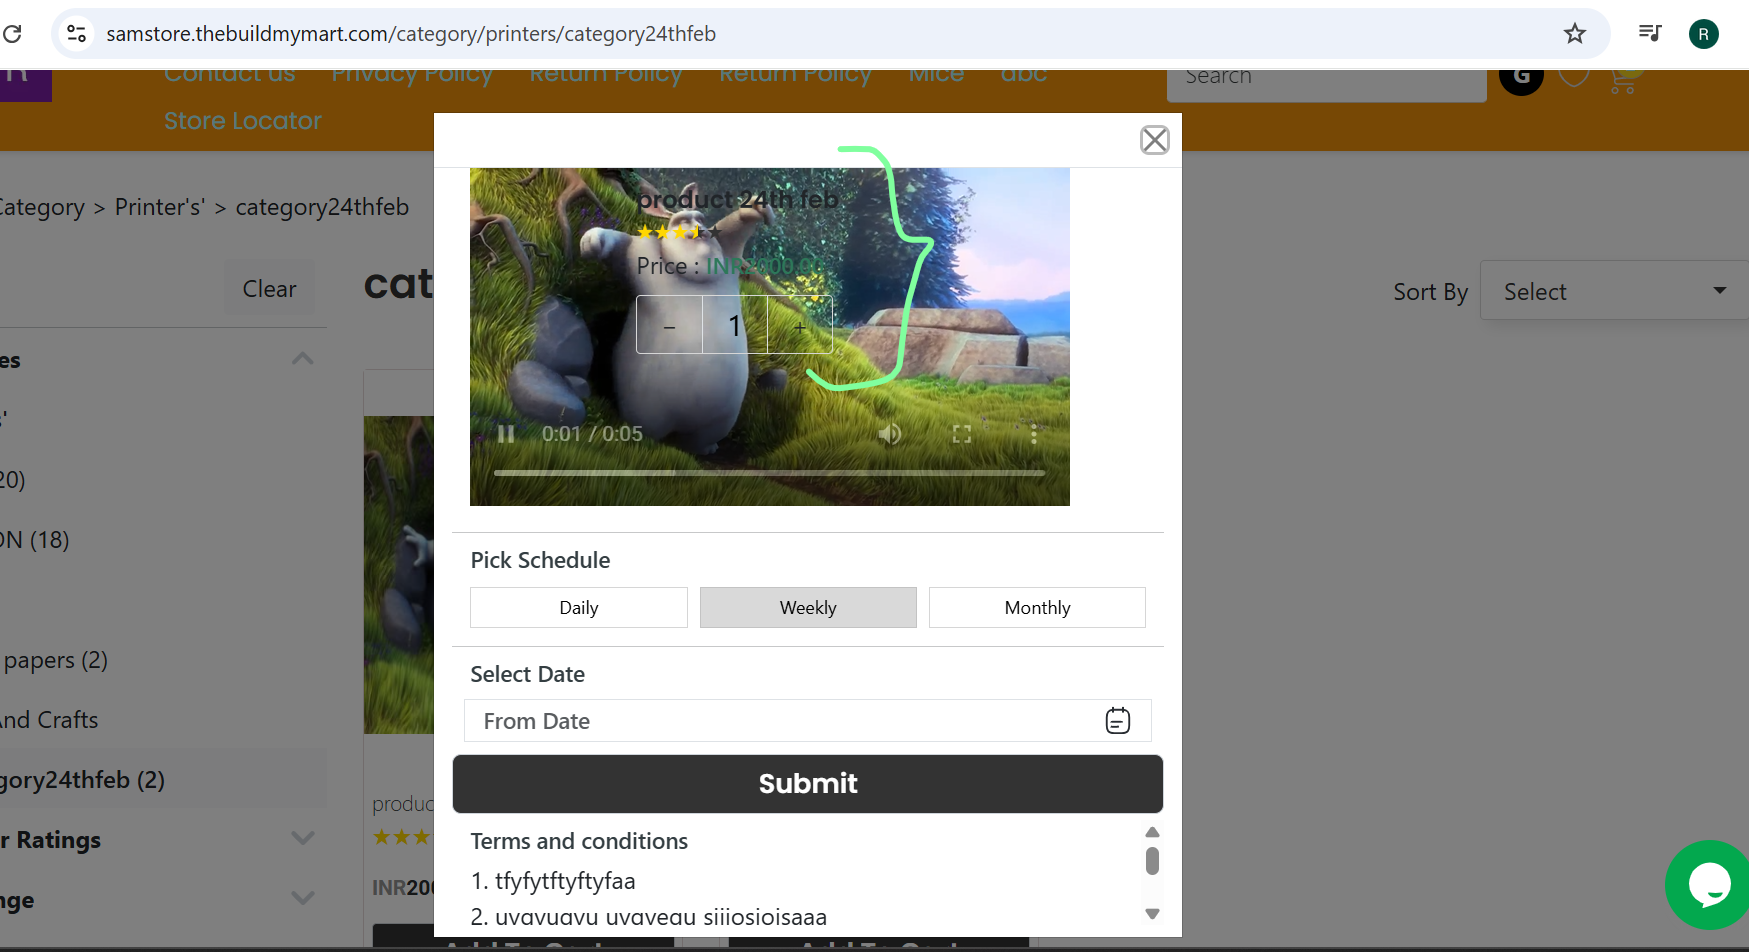The width and height of the screenshot is (1749, 952).
Task: Submit the subscription schedule
Action: [808, 784]
